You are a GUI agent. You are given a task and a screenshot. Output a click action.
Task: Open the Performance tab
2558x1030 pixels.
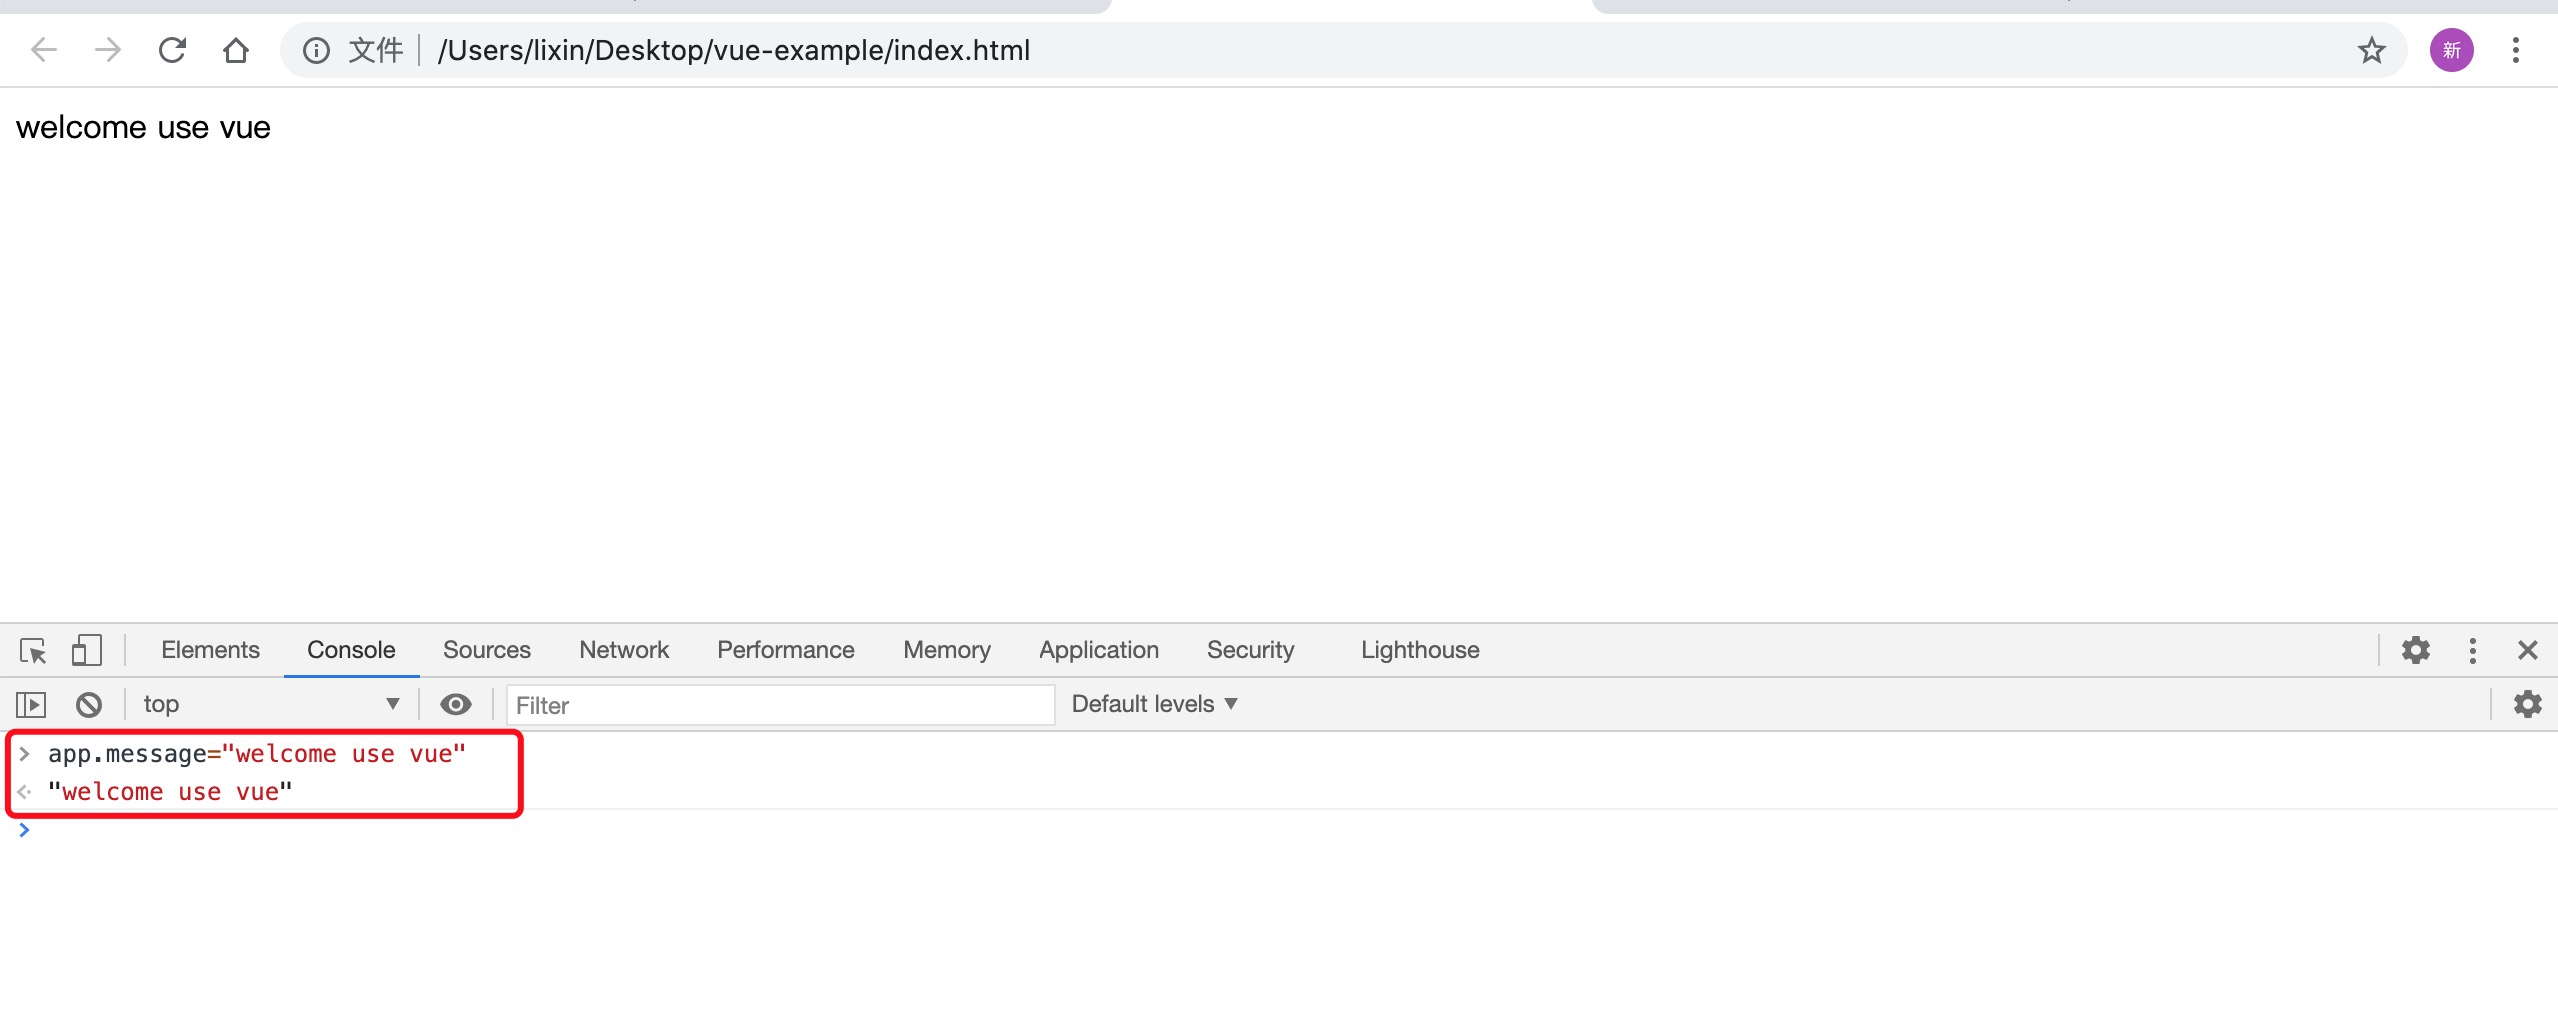786,650
